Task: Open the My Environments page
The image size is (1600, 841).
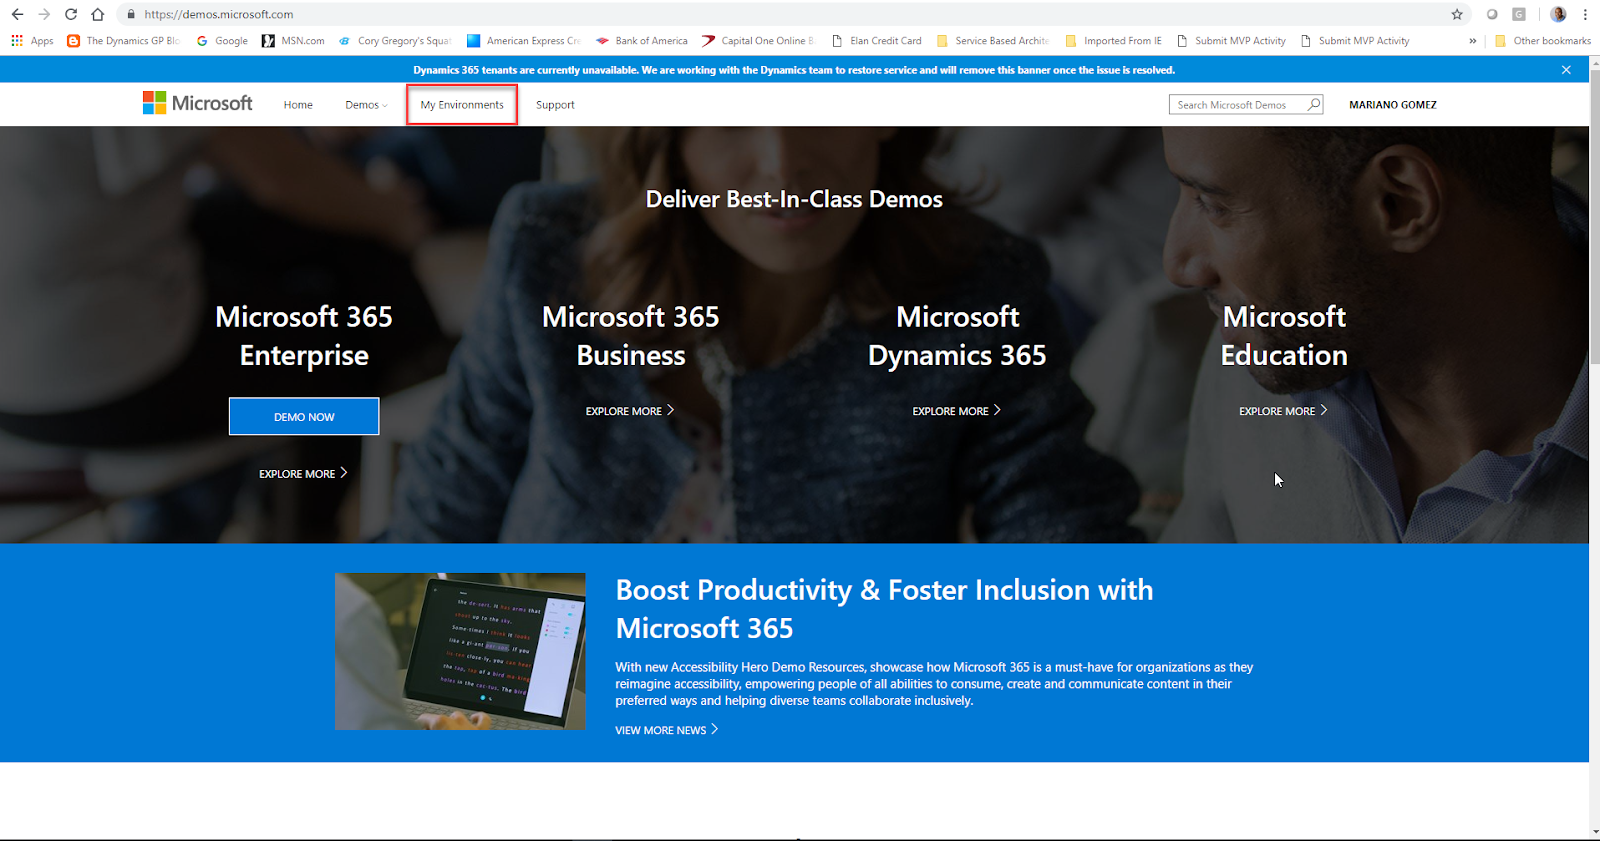Action: click(x=462, y=105)
